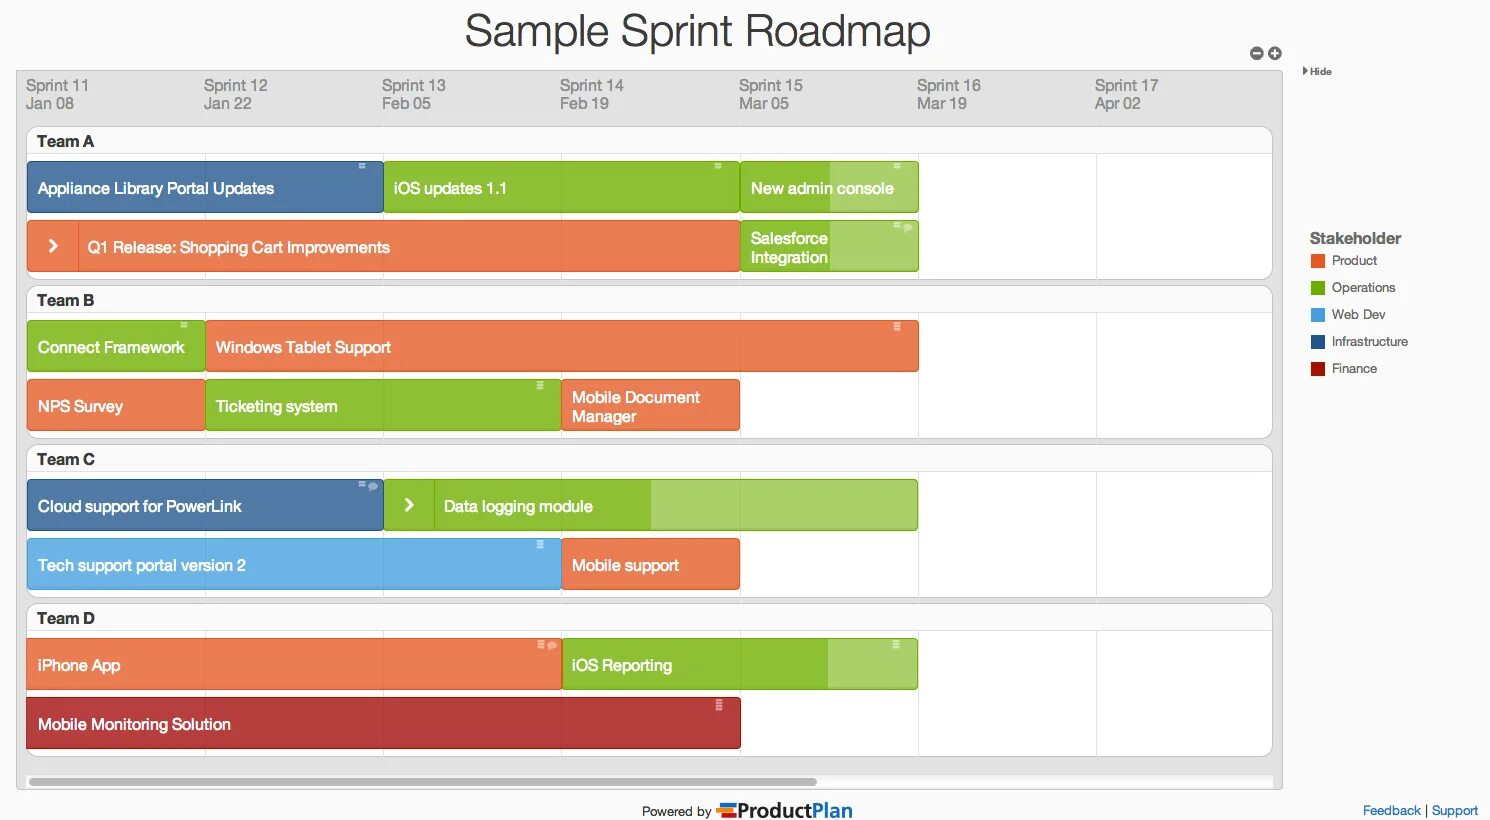1490x820 pixels.
Task: Click comment icon on iPhone App bar
Action: coord(552,645)
